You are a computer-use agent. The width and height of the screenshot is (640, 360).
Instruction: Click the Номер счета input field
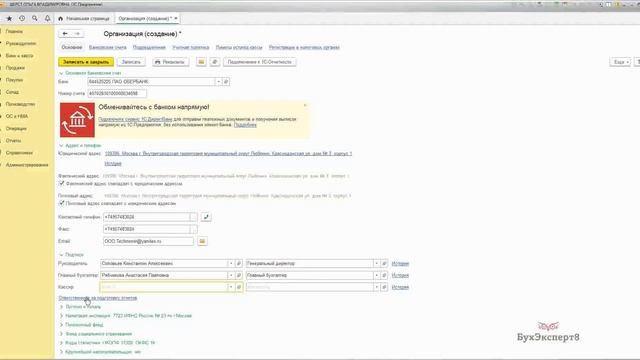pyautogui.click(x=117, y=93)
